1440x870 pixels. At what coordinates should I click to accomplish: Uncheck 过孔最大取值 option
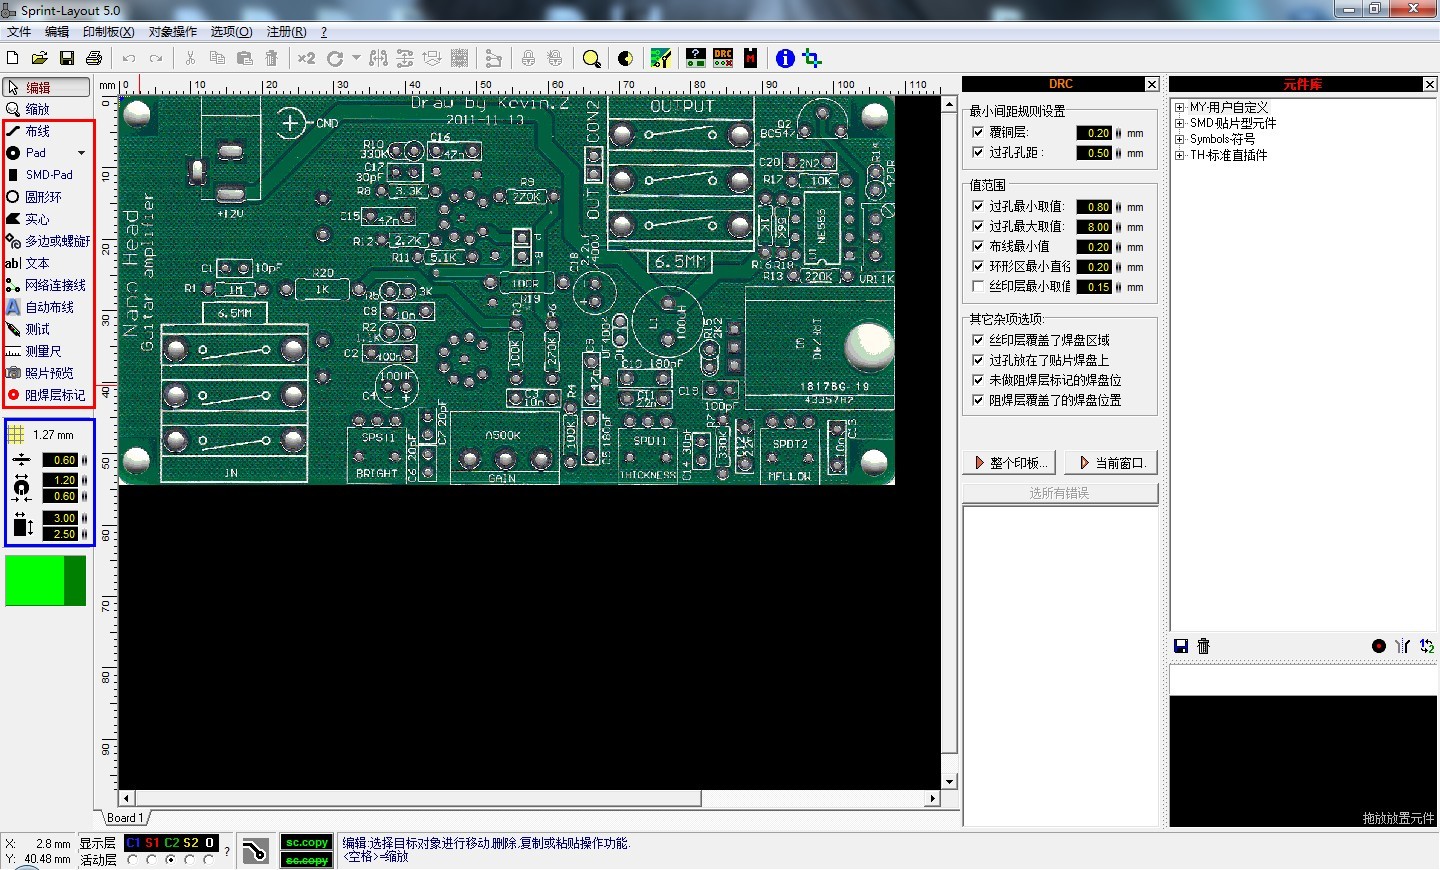point(978,226)
